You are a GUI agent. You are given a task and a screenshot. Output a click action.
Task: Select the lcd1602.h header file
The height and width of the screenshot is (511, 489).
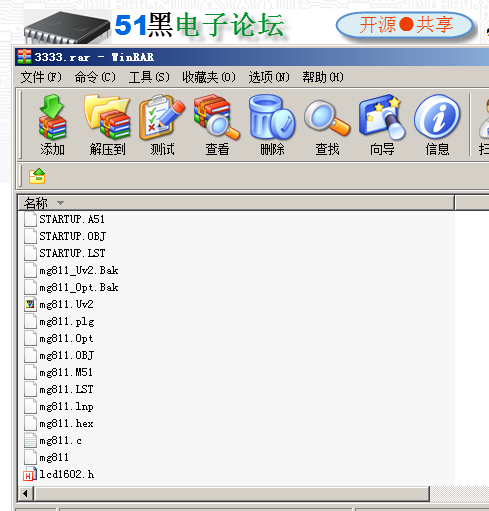(66, 474)
